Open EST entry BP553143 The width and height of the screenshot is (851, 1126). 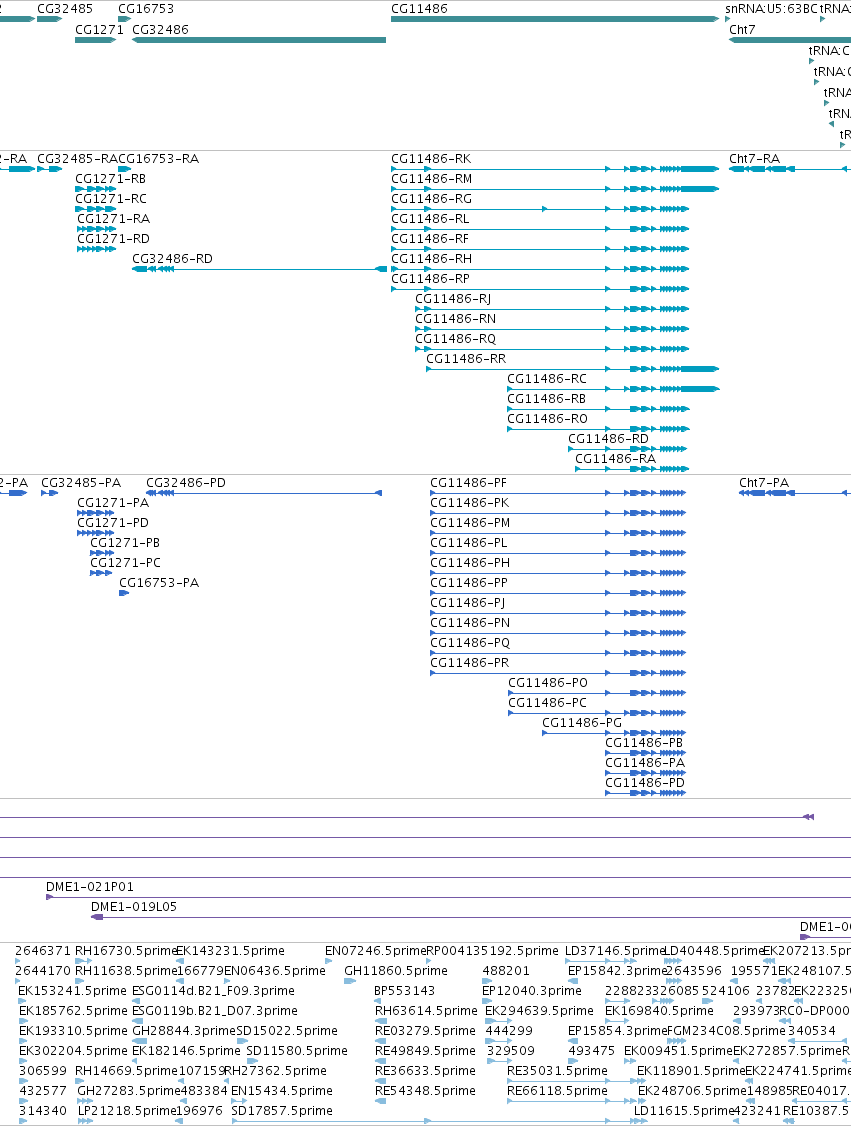tap(404, 992)
